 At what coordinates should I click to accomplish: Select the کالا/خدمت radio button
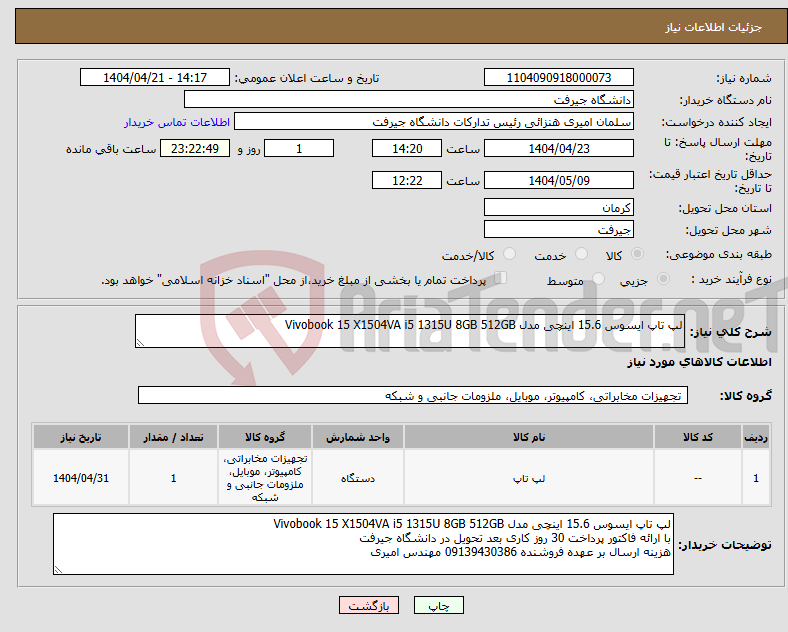point(510,254)
